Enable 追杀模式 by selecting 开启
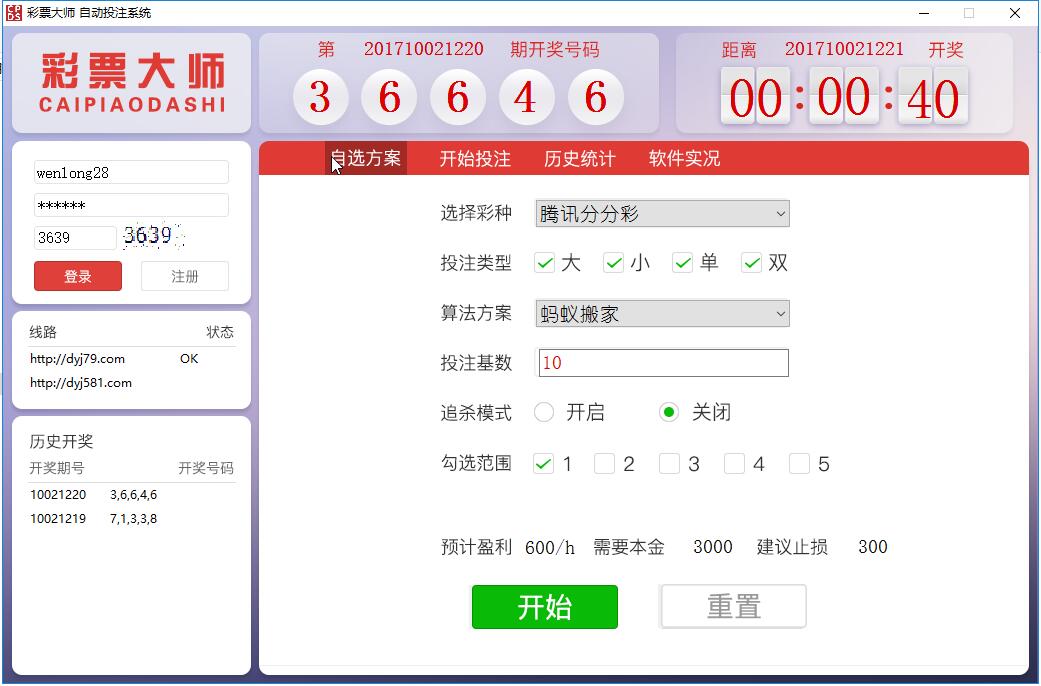The height and width of the screenshot is (686, 1041). (x=543, y=412)
